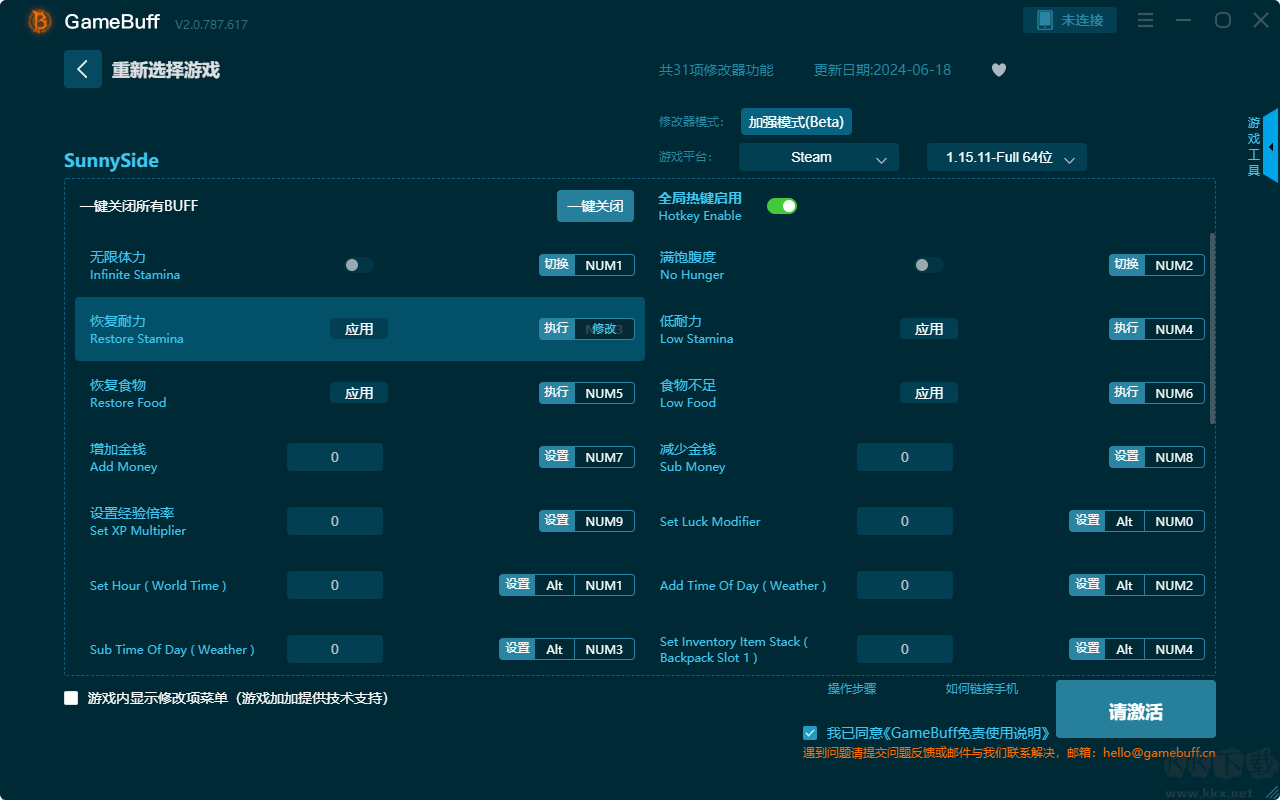The image size is (1280, 800).
Task: Toggle the Infinite Stamina switch
Action: (358, 265)
